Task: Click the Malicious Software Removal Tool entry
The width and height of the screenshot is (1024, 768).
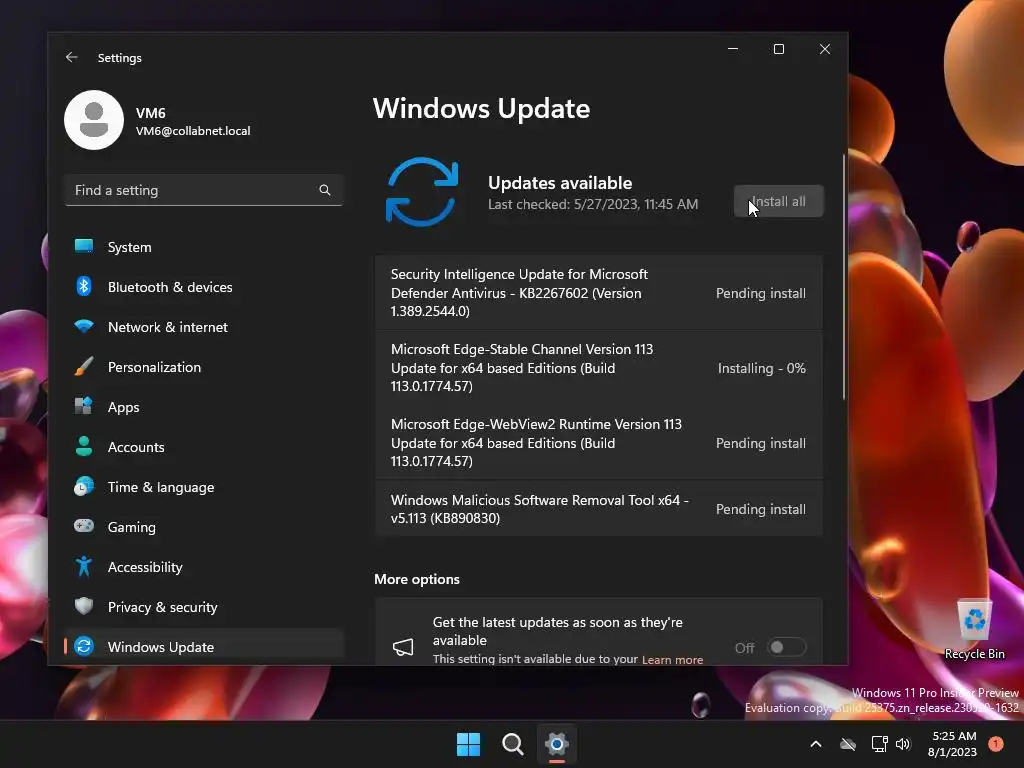Action: click(x=599, y=509)
